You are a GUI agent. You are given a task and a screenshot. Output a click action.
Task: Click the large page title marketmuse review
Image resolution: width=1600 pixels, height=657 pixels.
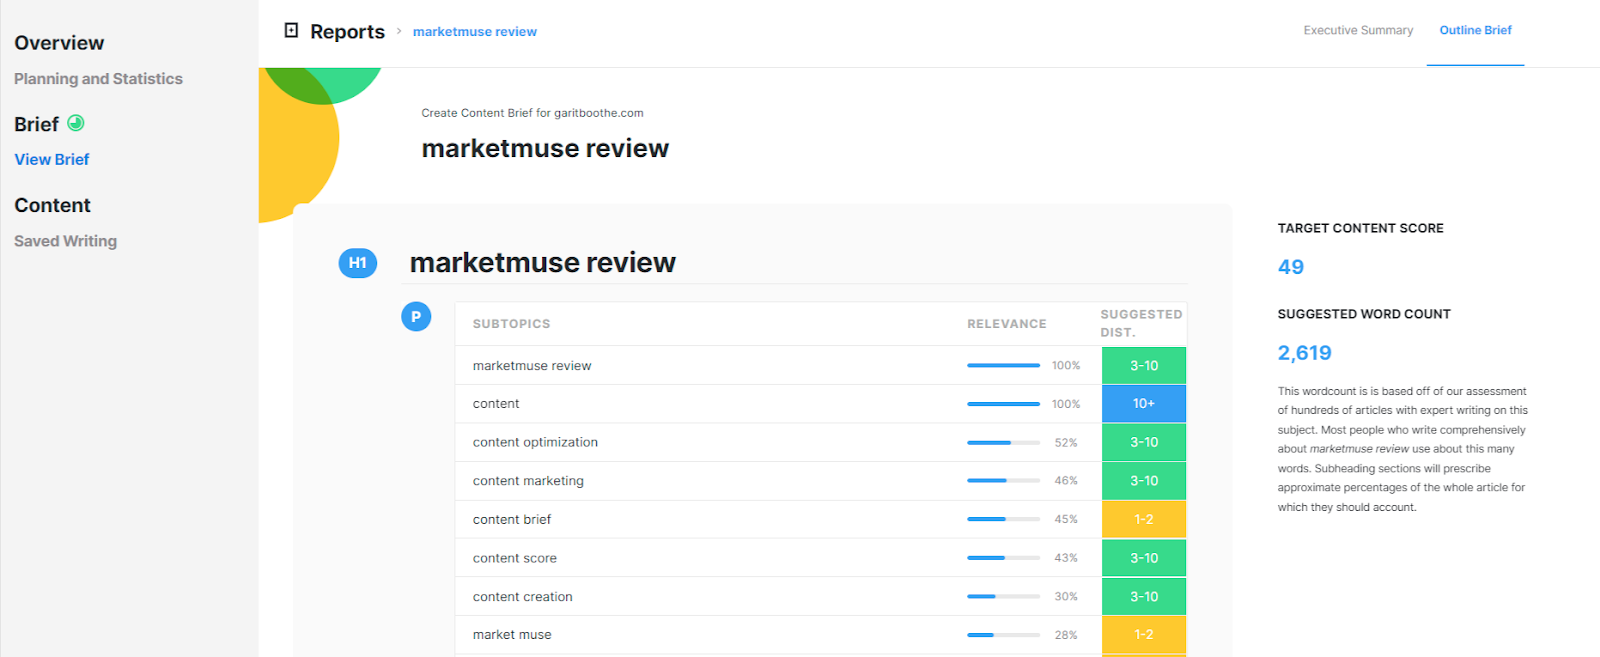click(545, 148)
